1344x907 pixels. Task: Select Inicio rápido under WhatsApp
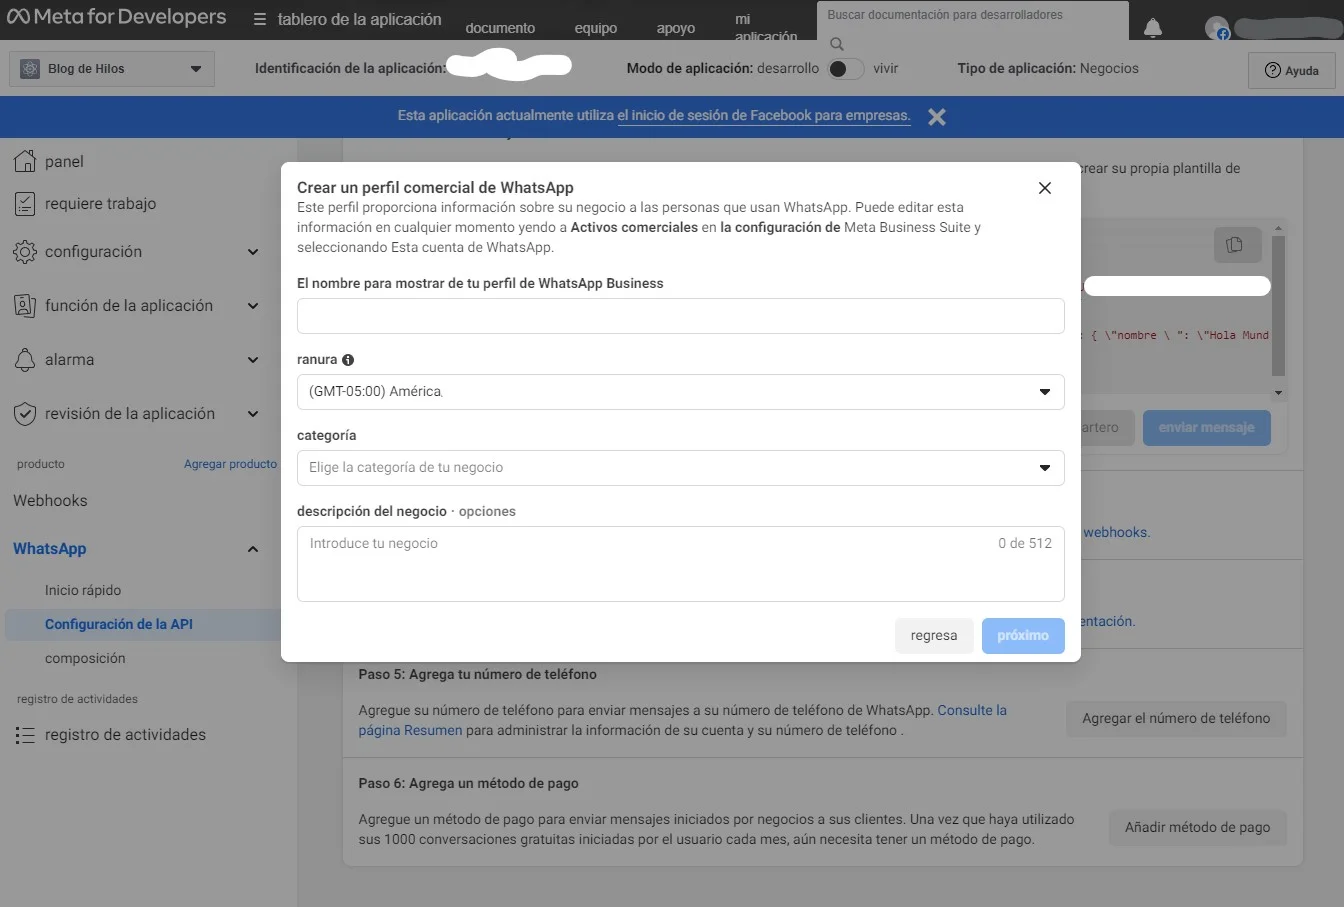pos(83,590)
